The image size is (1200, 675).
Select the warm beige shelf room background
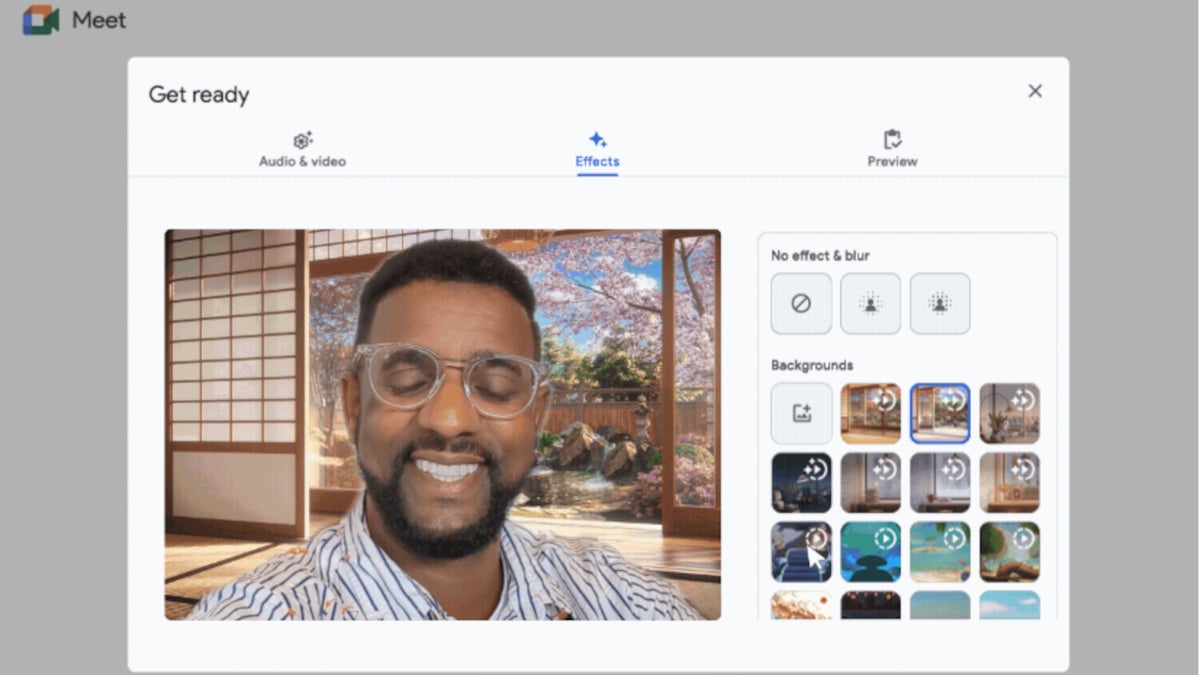1009,482
